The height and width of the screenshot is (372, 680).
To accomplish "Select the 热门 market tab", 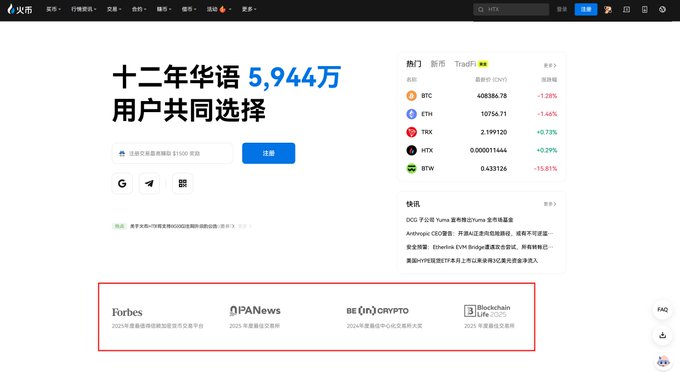I will tap(413, 64).
